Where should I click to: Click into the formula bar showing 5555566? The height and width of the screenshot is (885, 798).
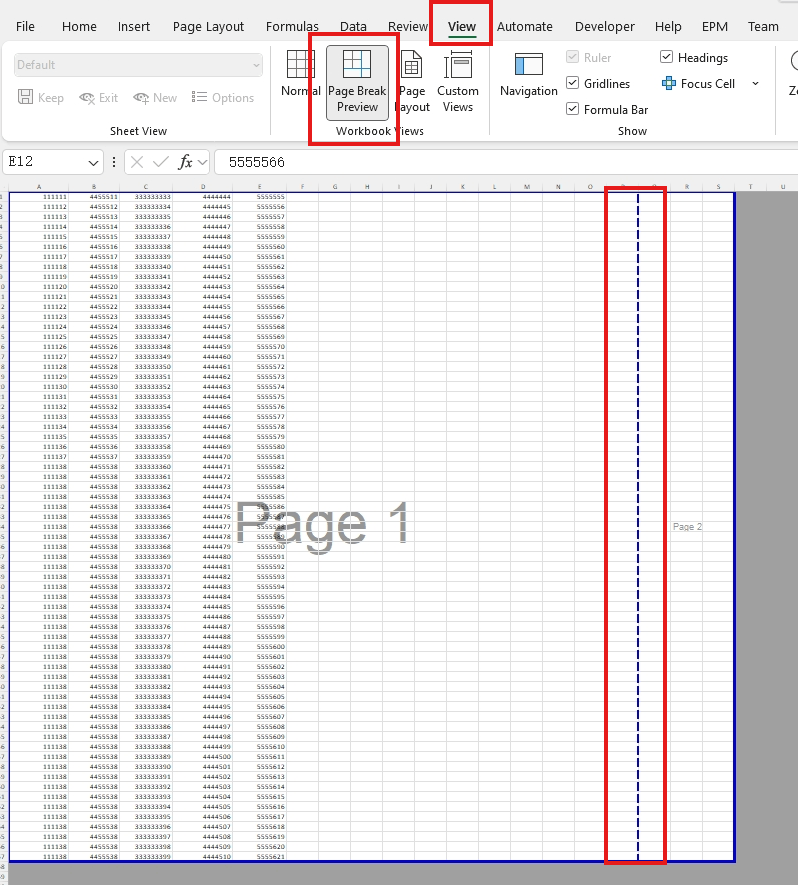pos(506,163)
